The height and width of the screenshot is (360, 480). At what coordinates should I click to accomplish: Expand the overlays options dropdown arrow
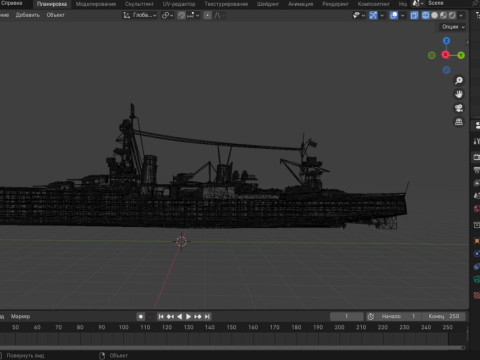(402, 15)
